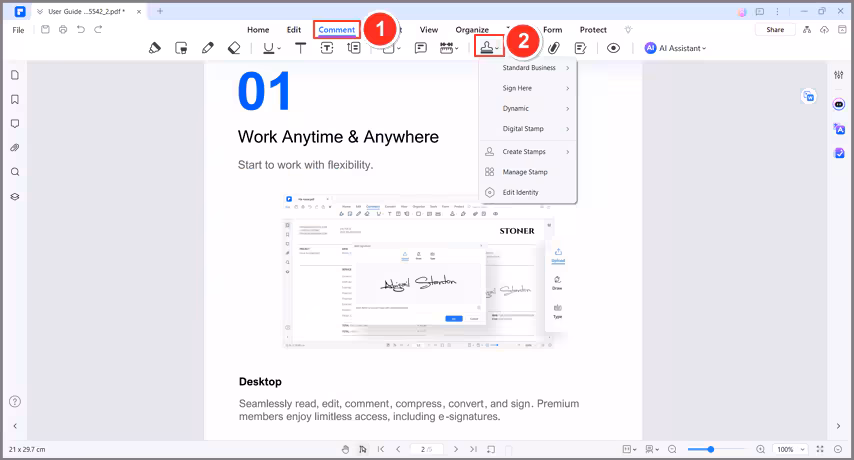Screen dimensions: 854x460
Task: Select the Attachment paperclip tool
Action: pos(554,48)
